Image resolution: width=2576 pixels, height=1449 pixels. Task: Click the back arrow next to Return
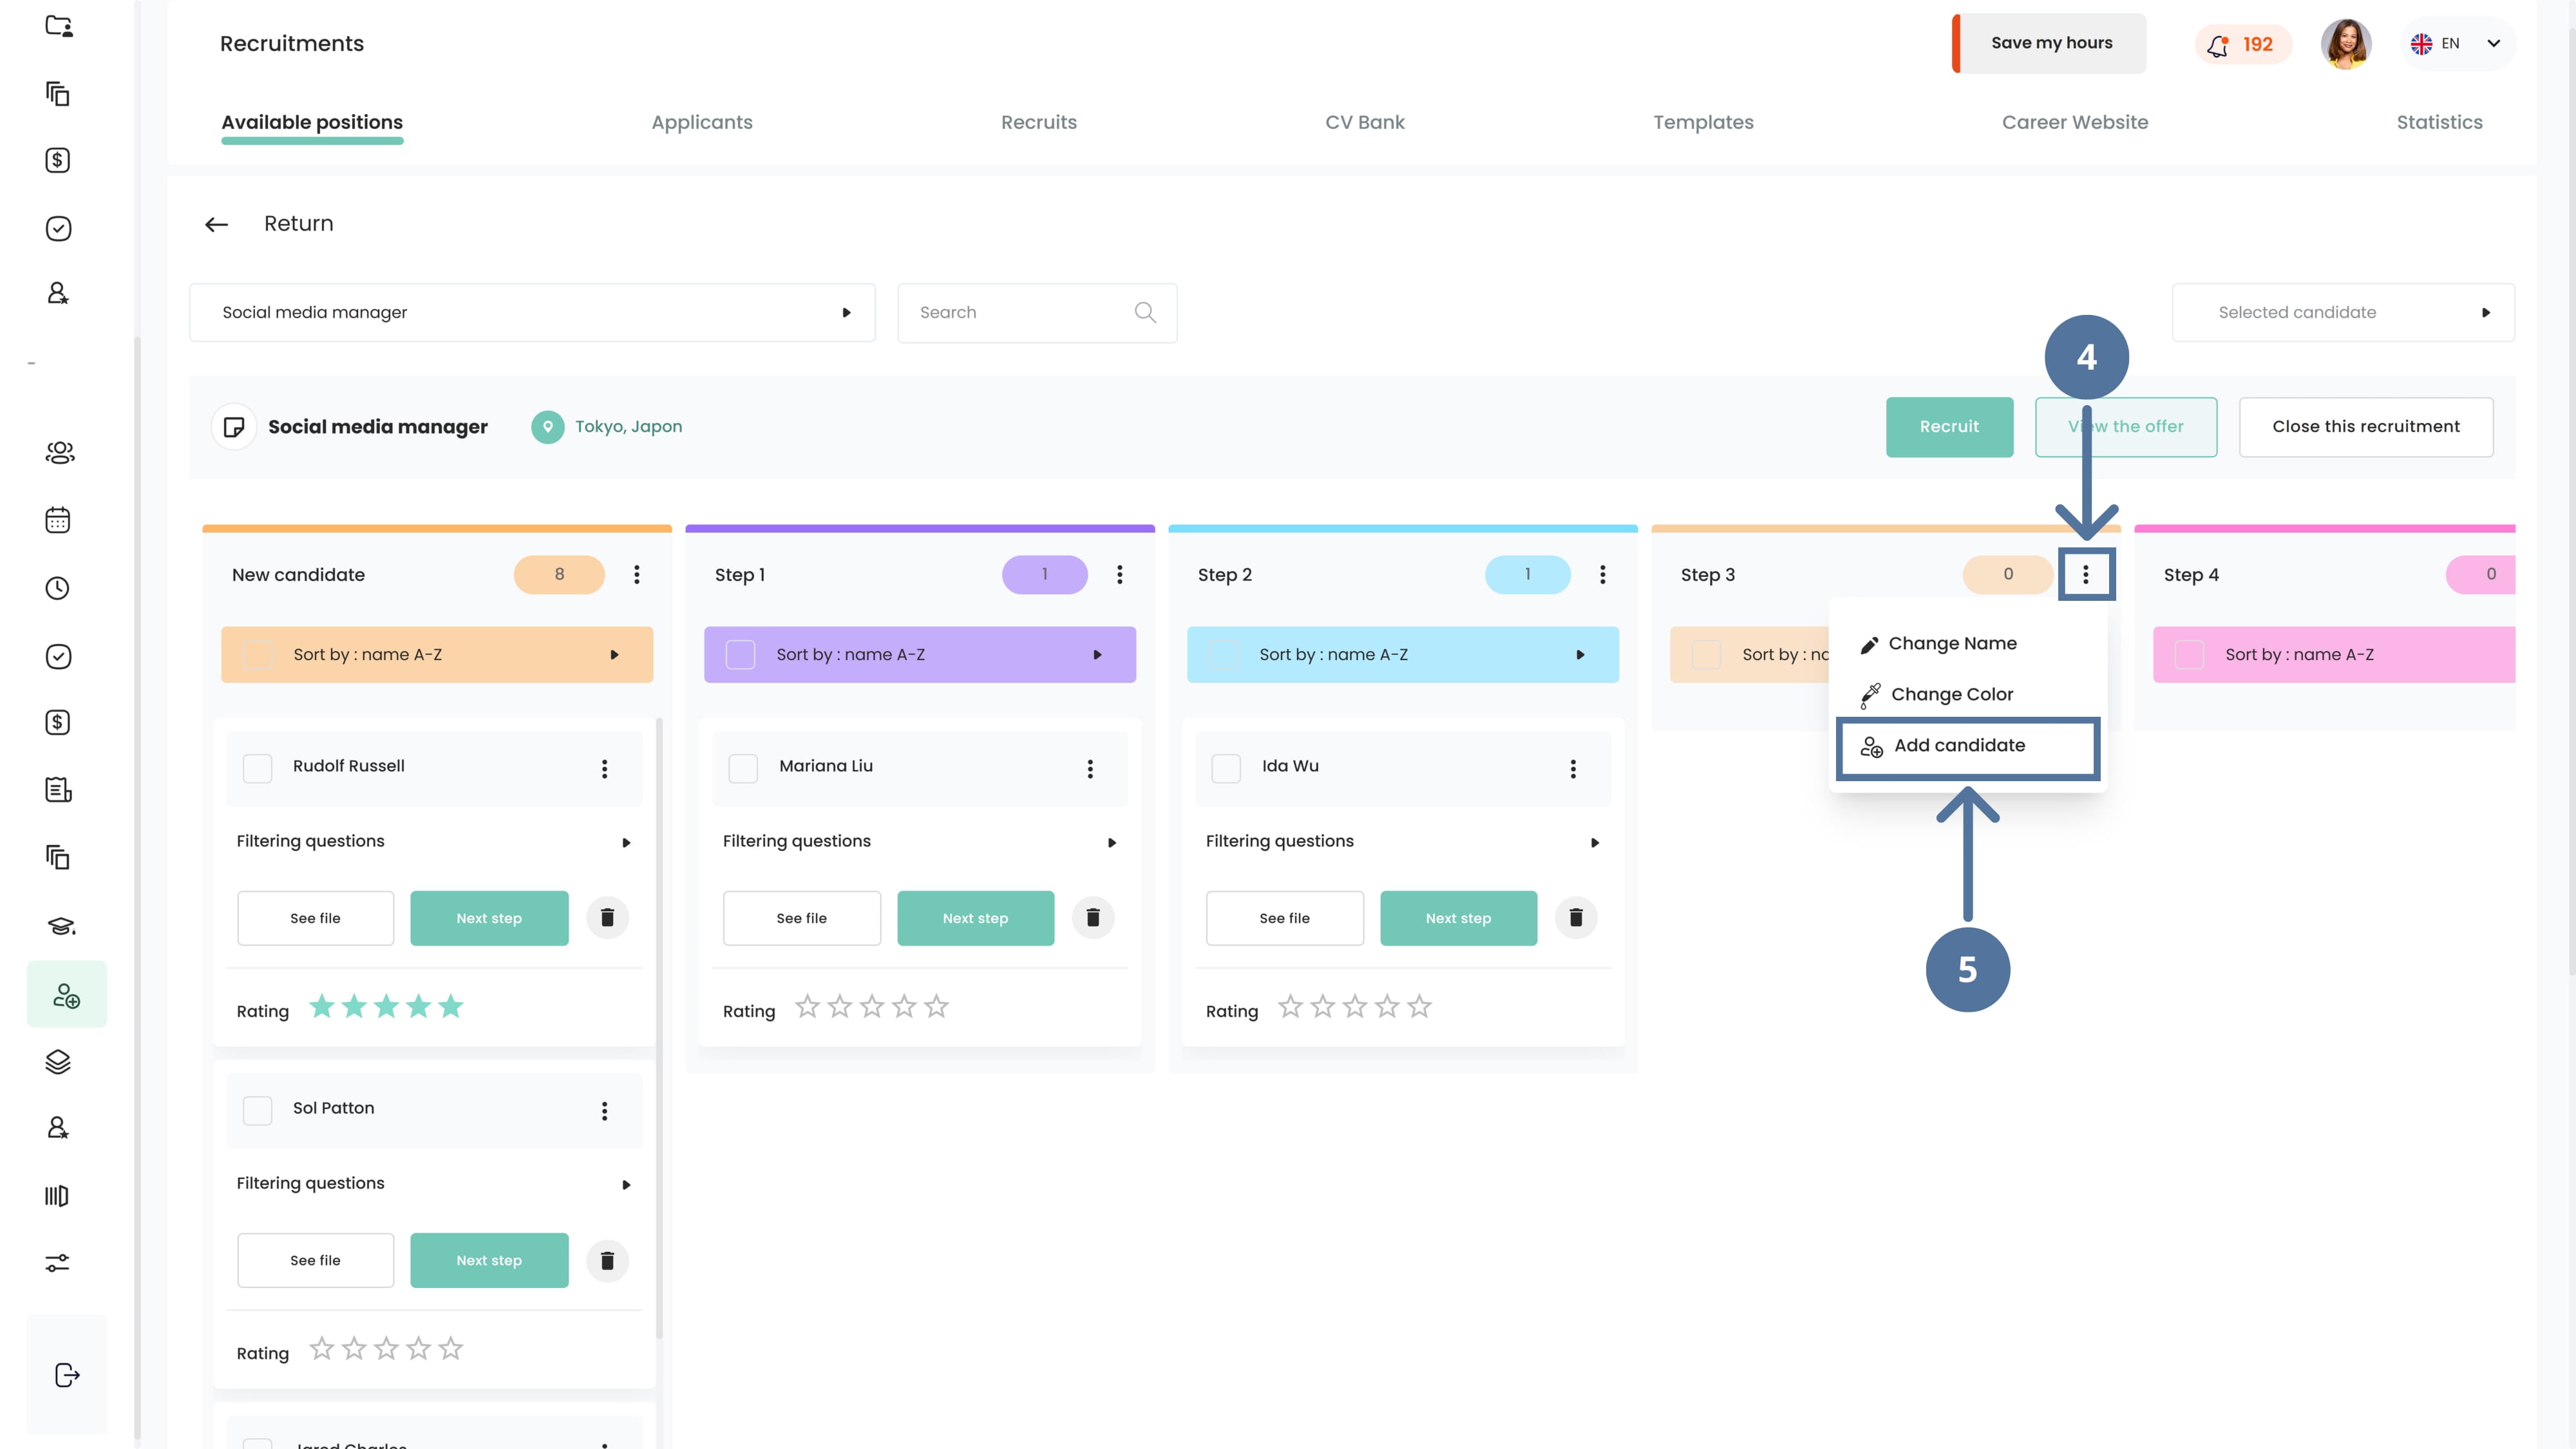pyautogui.click(x=216, y=224)
